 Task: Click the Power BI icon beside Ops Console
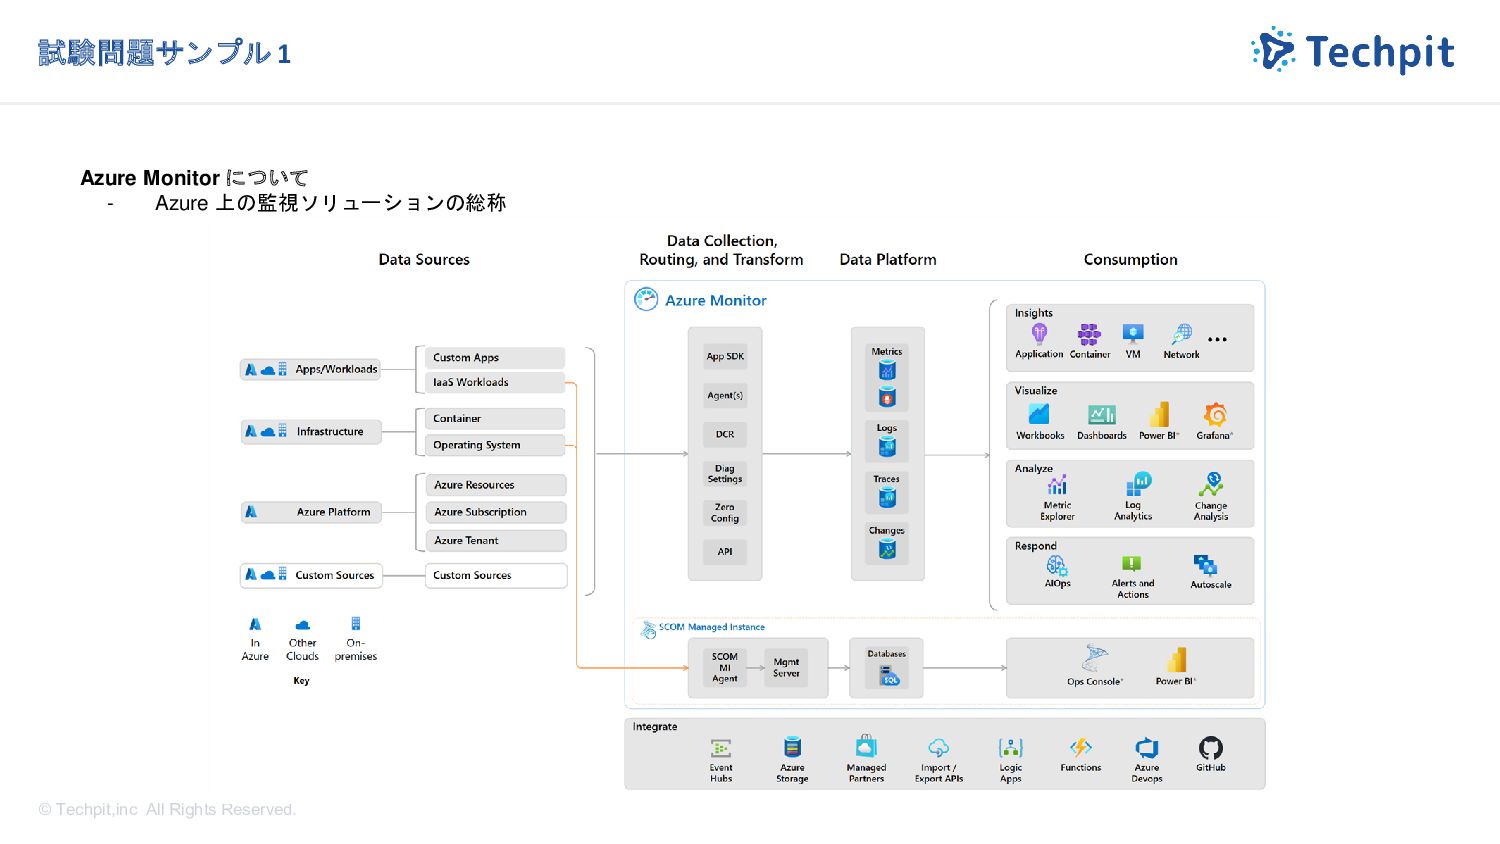[x=1176, y=659]
